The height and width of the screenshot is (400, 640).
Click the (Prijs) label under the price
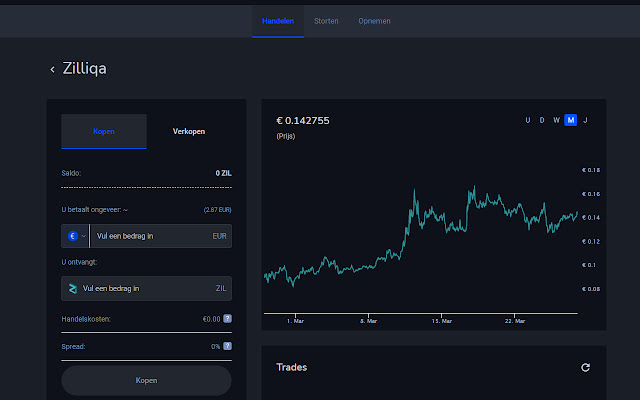[x=286, y=136]
